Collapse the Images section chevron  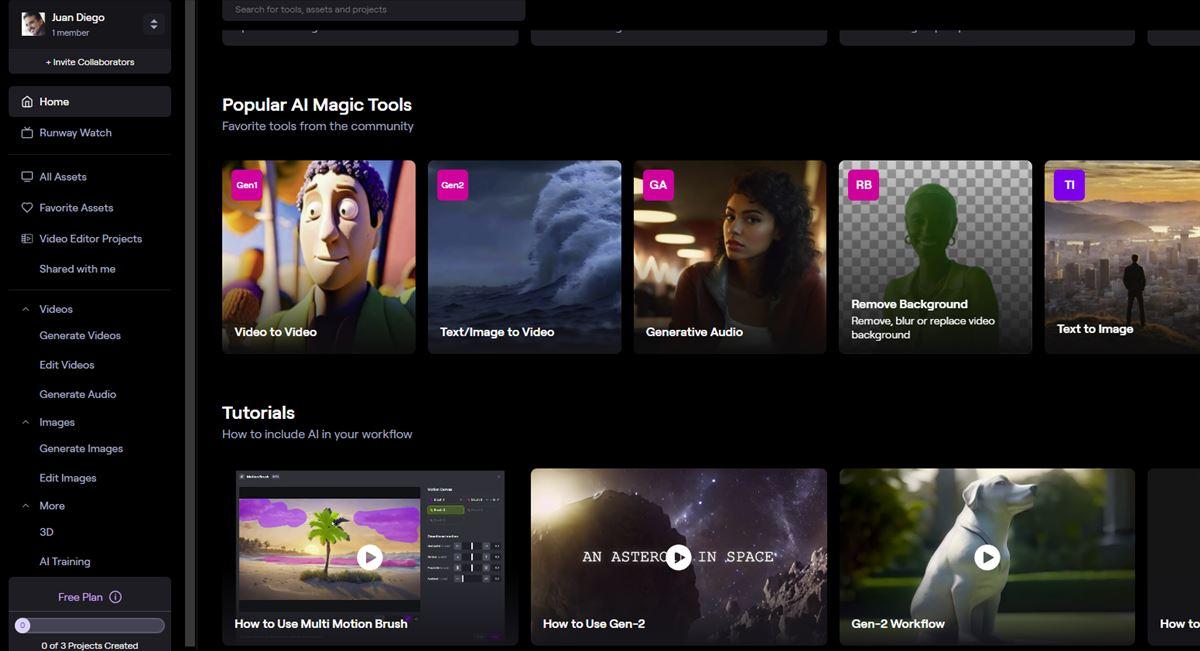point(26,423)
